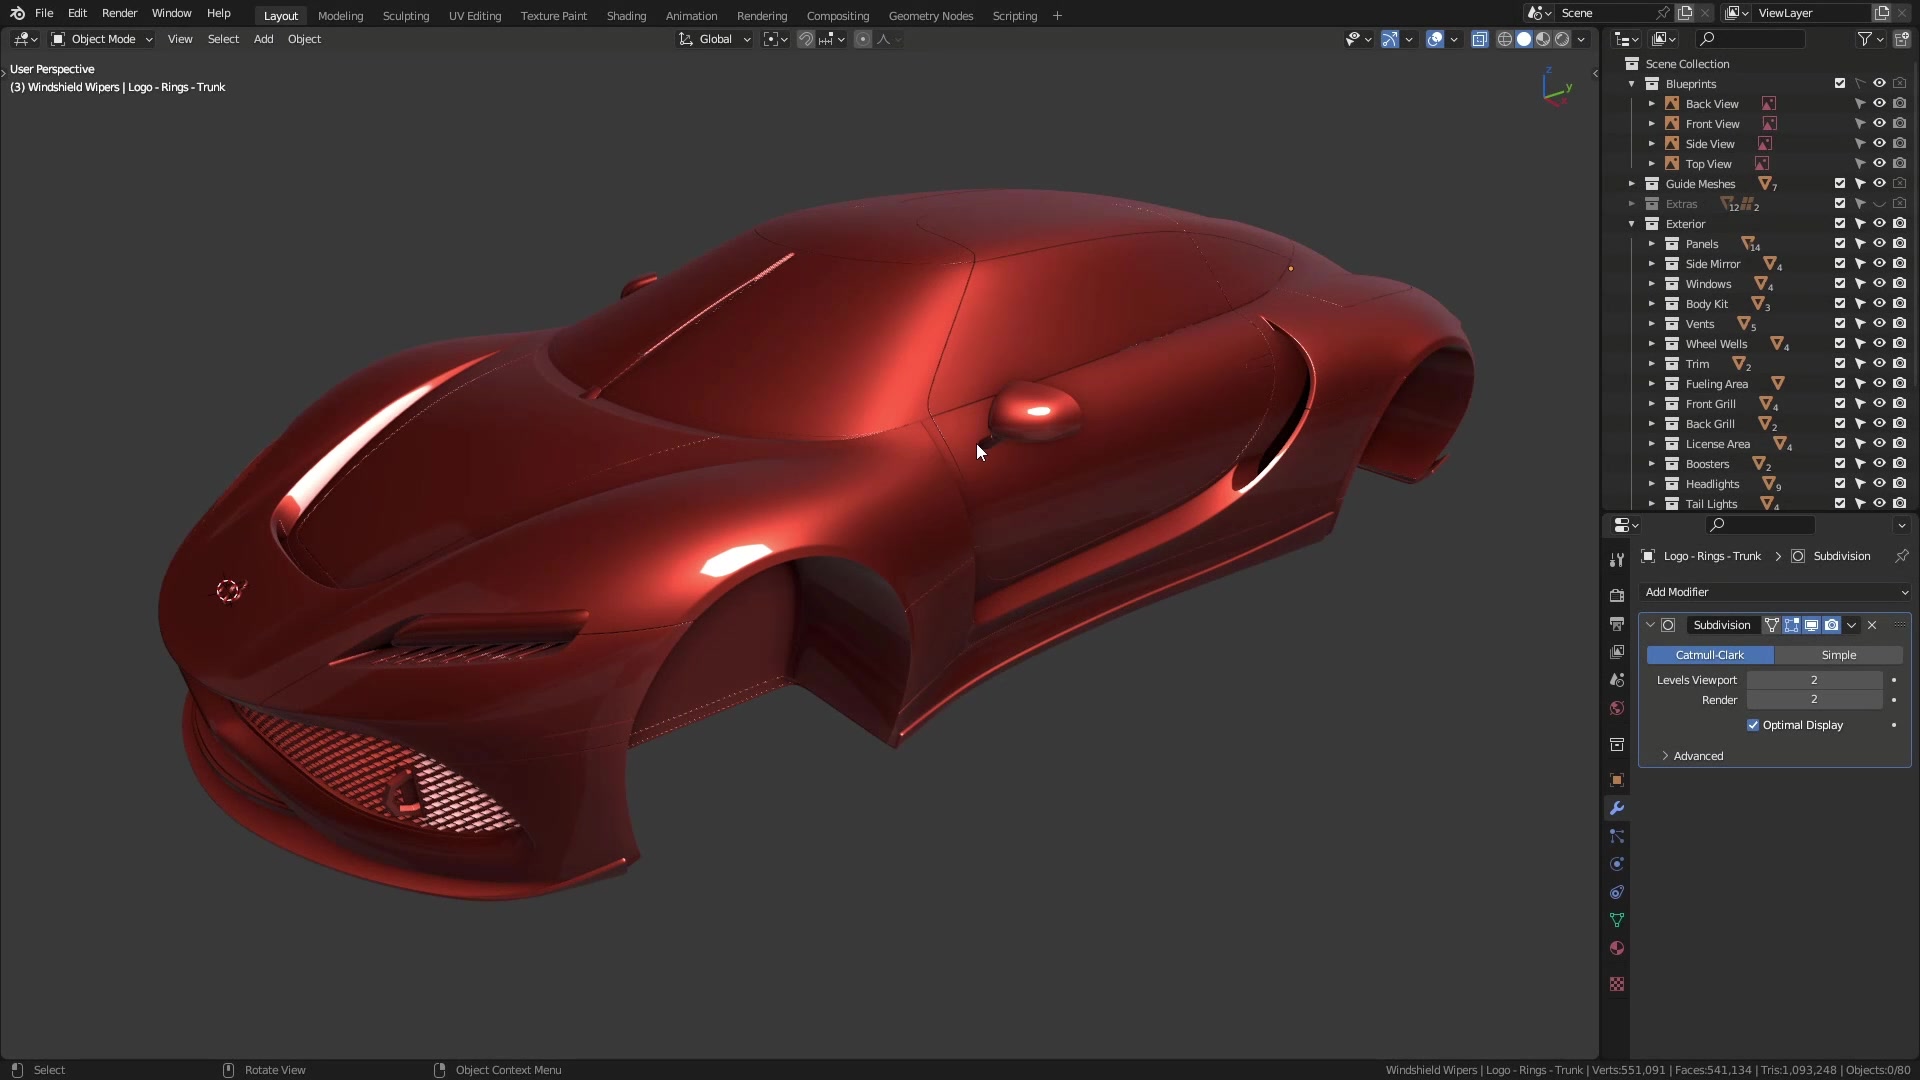Open the Material properties tab
This screenshot has height=1080, width=1920.
1617,948
